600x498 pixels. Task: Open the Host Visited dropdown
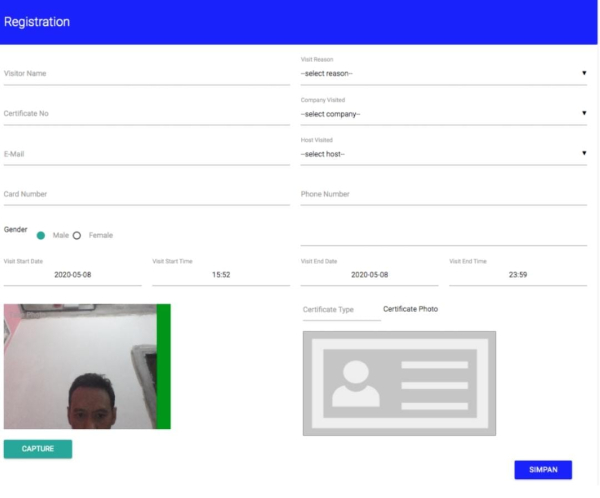coord(443,153)
